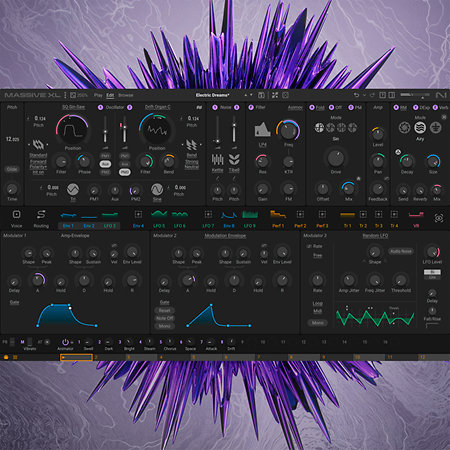Switch to the Browse view
Screen dimensions: 450x450
coord(126,95)
